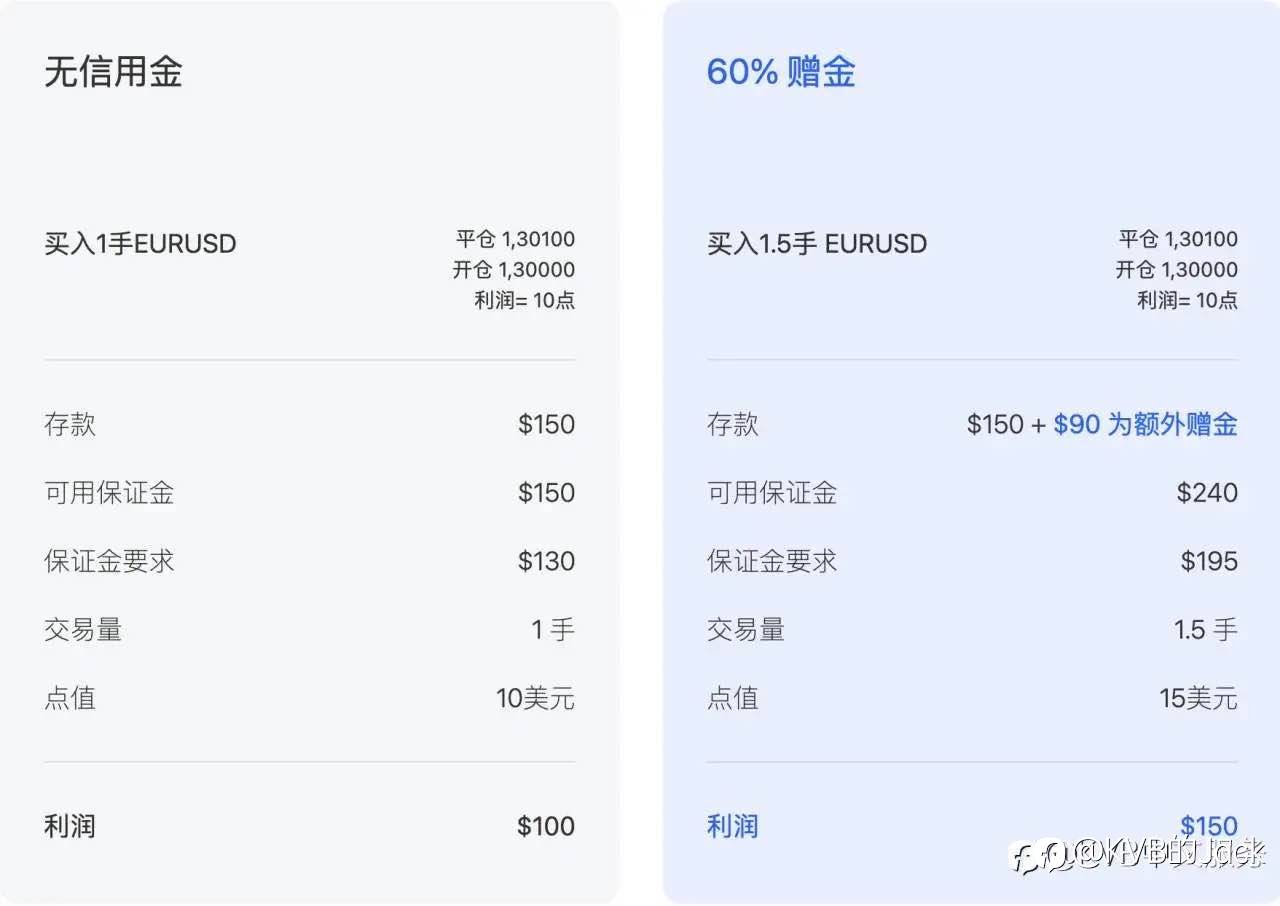The image size is (1280, 906).
Task: Click the 存款 label in left card
Action: pos(70,424)
